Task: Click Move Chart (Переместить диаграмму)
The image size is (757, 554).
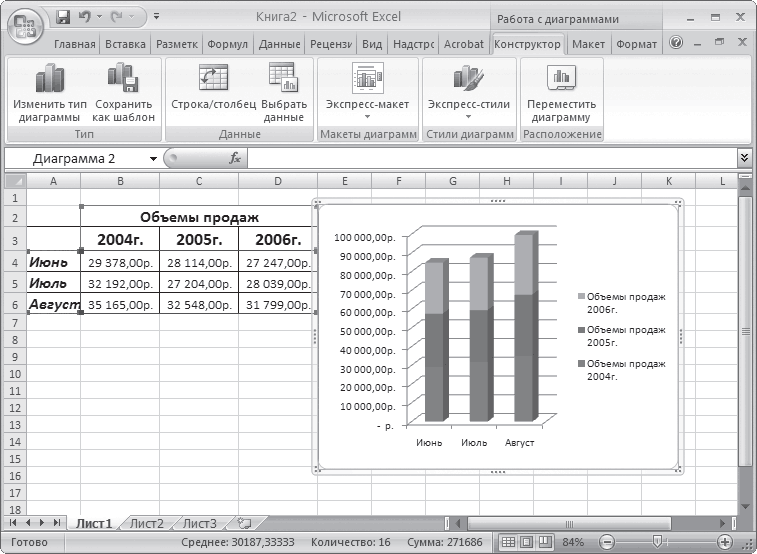Action: click(x=561, y=94)
